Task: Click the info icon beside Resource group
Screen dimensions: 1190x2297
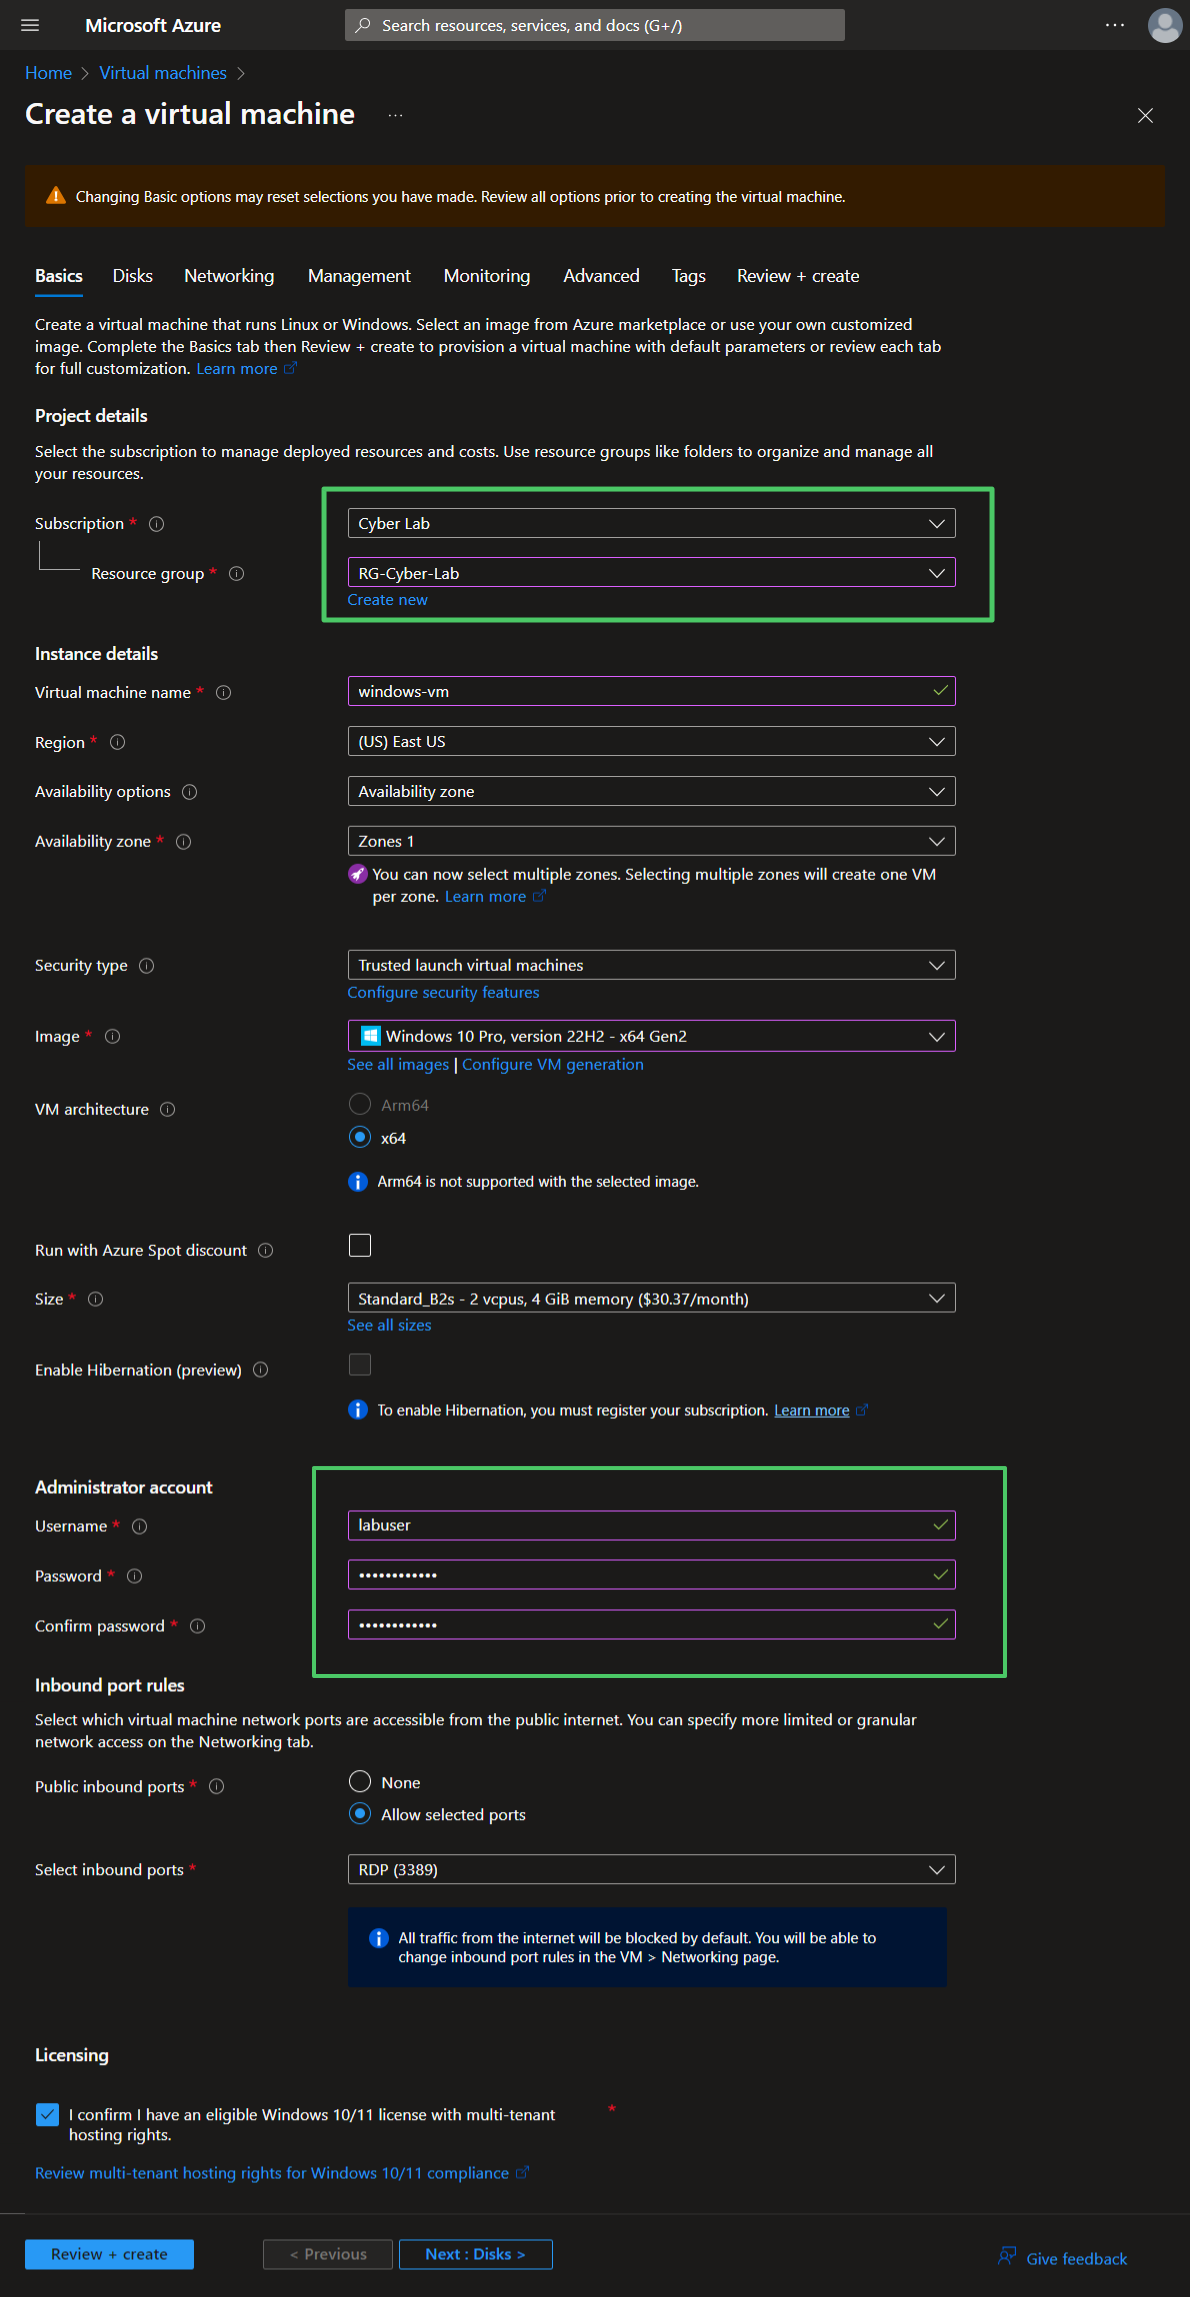Action: click(237, 574)
